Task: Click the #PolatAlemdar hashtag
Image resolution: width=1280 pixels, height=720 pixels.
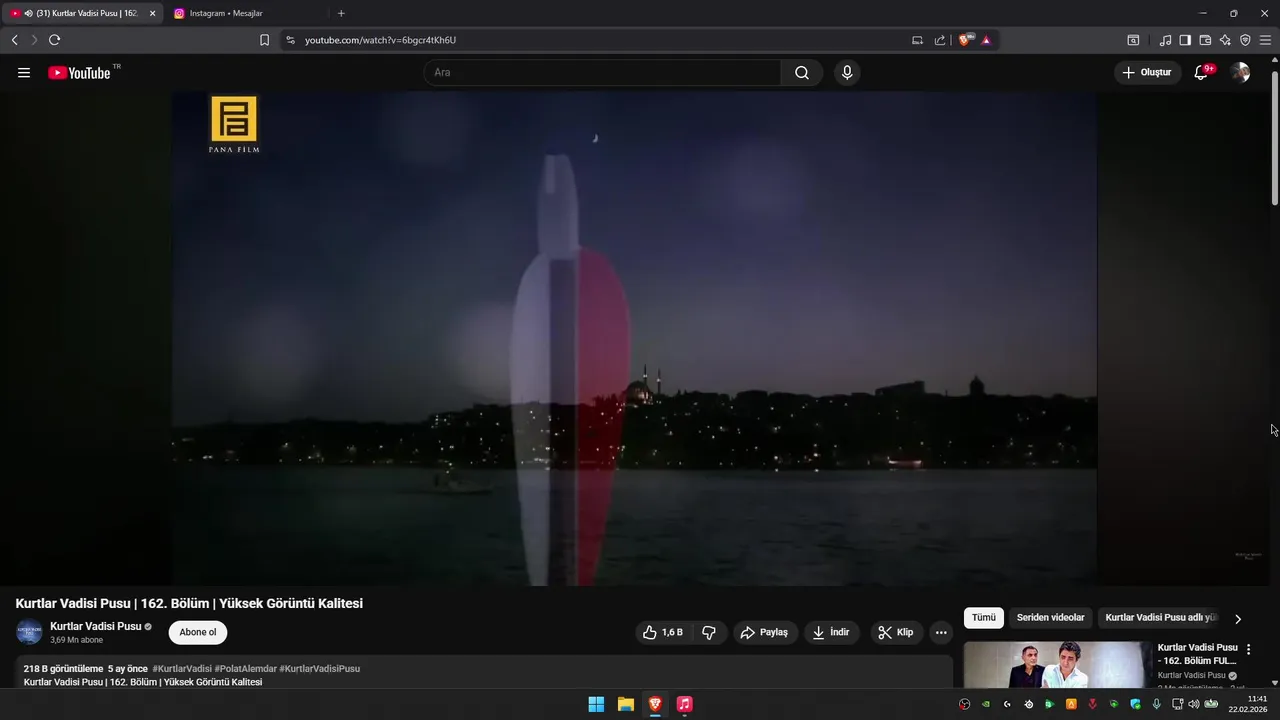Action: (x=245, y=669)
